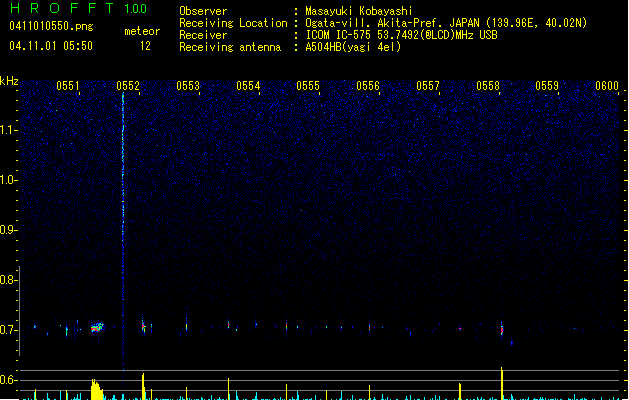Click the 0.6 kHz axis label
Viewport: 629px width, 400px height.
tap(8, 380)
